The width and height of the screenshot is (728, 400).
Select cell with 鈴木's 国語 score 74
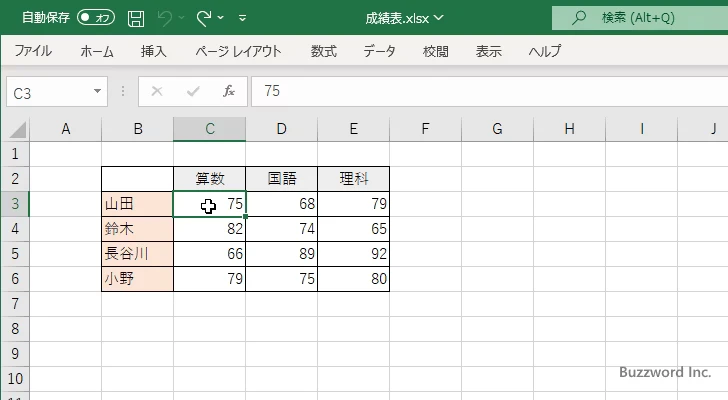pyautogui.click(x=281, y=229)
